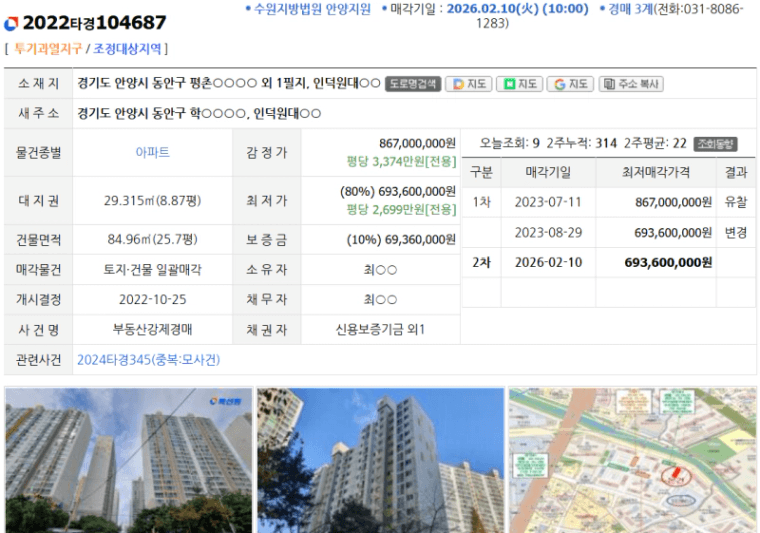Open the second apartment building photo
Screen dimensions: 760x533
coord(380,460)
